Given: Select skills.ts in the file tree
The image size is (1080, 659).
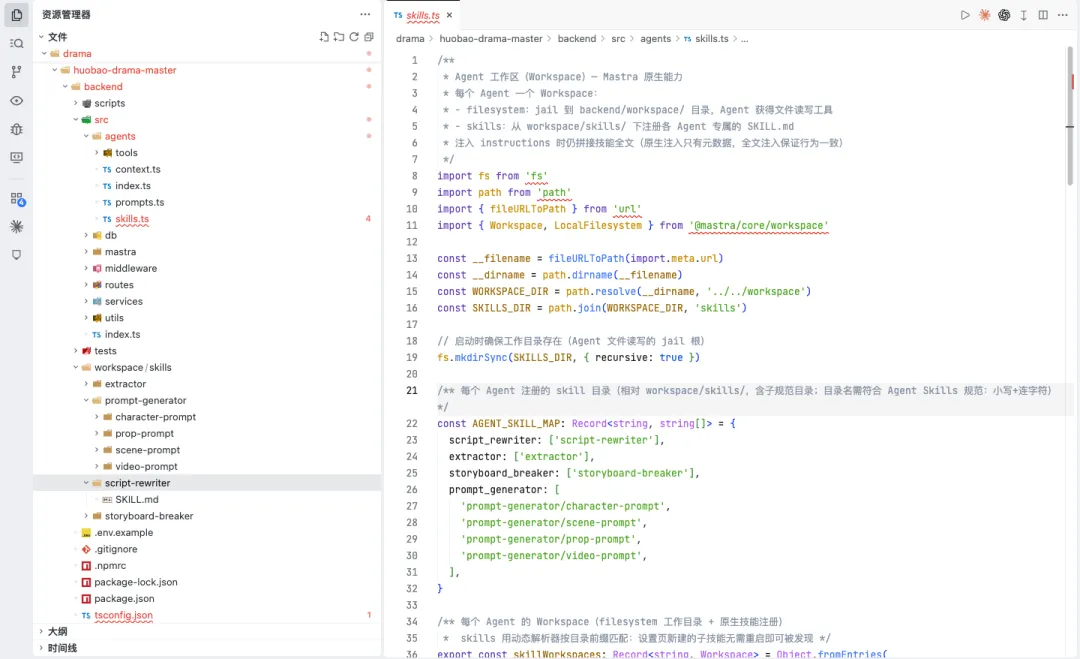Looking at the screenshot, I should [x=132, y=218].
